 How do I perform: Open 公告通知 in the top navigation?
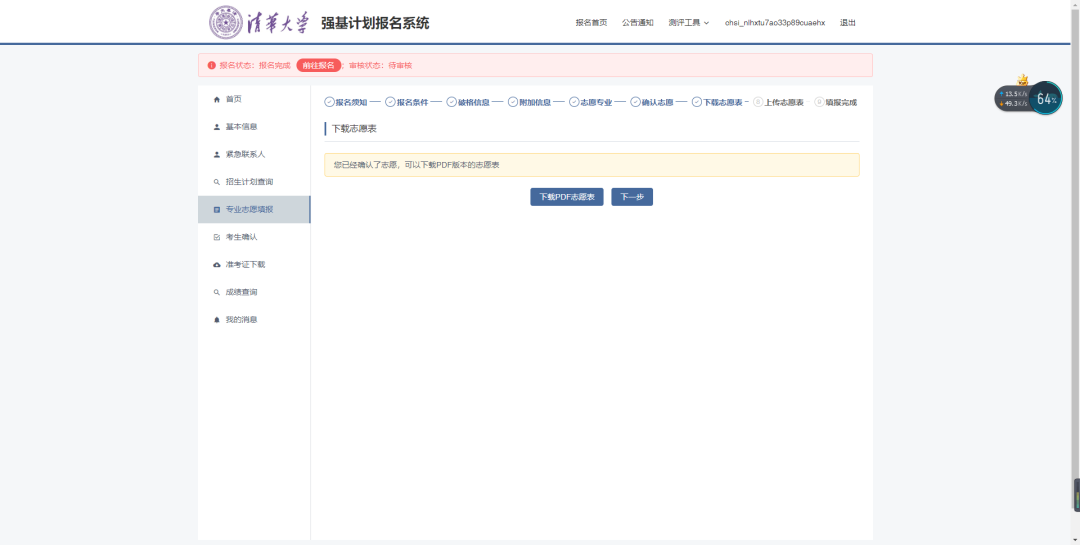pyautogui.click(x=637, y=23)
